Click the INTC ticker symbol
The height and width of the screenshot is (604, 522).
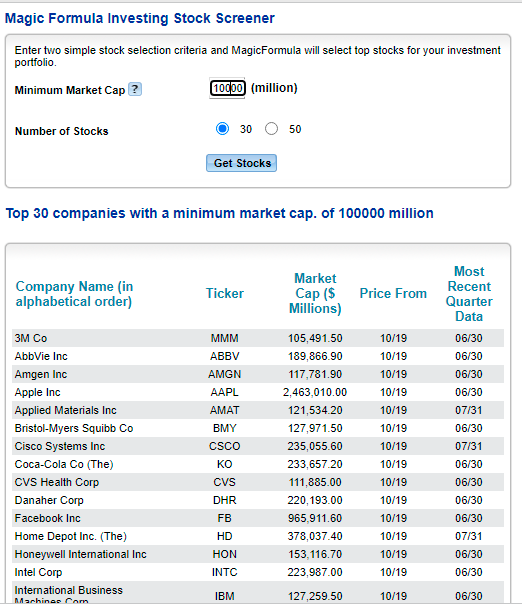[x=225, y=572]
